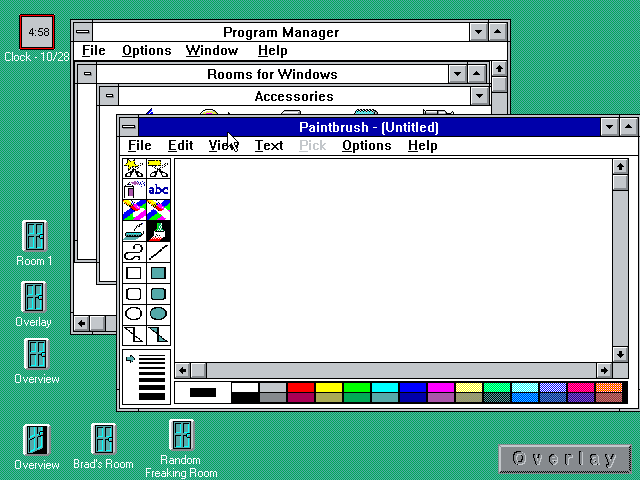640x480 pixels.
Task: Select the Filled Box tool
Action: [158, 273]
